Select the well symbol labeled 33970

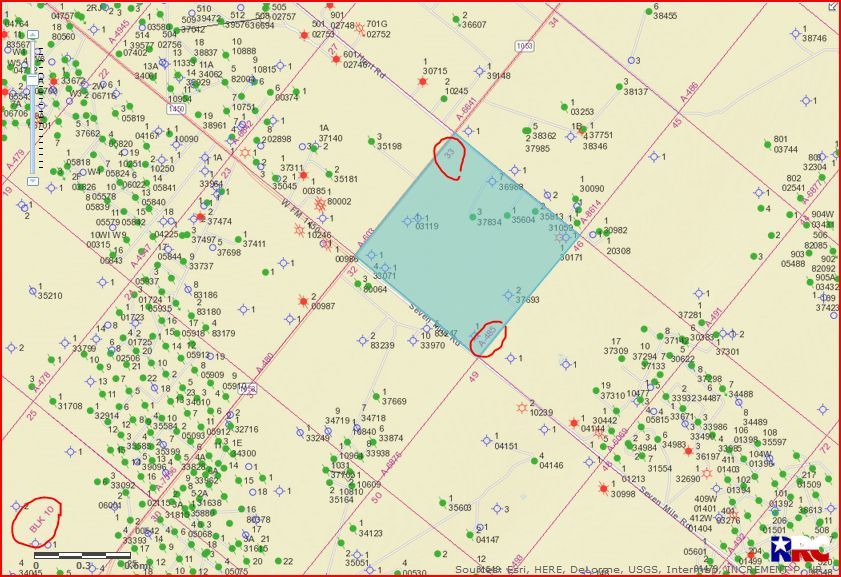pos(412,341)
